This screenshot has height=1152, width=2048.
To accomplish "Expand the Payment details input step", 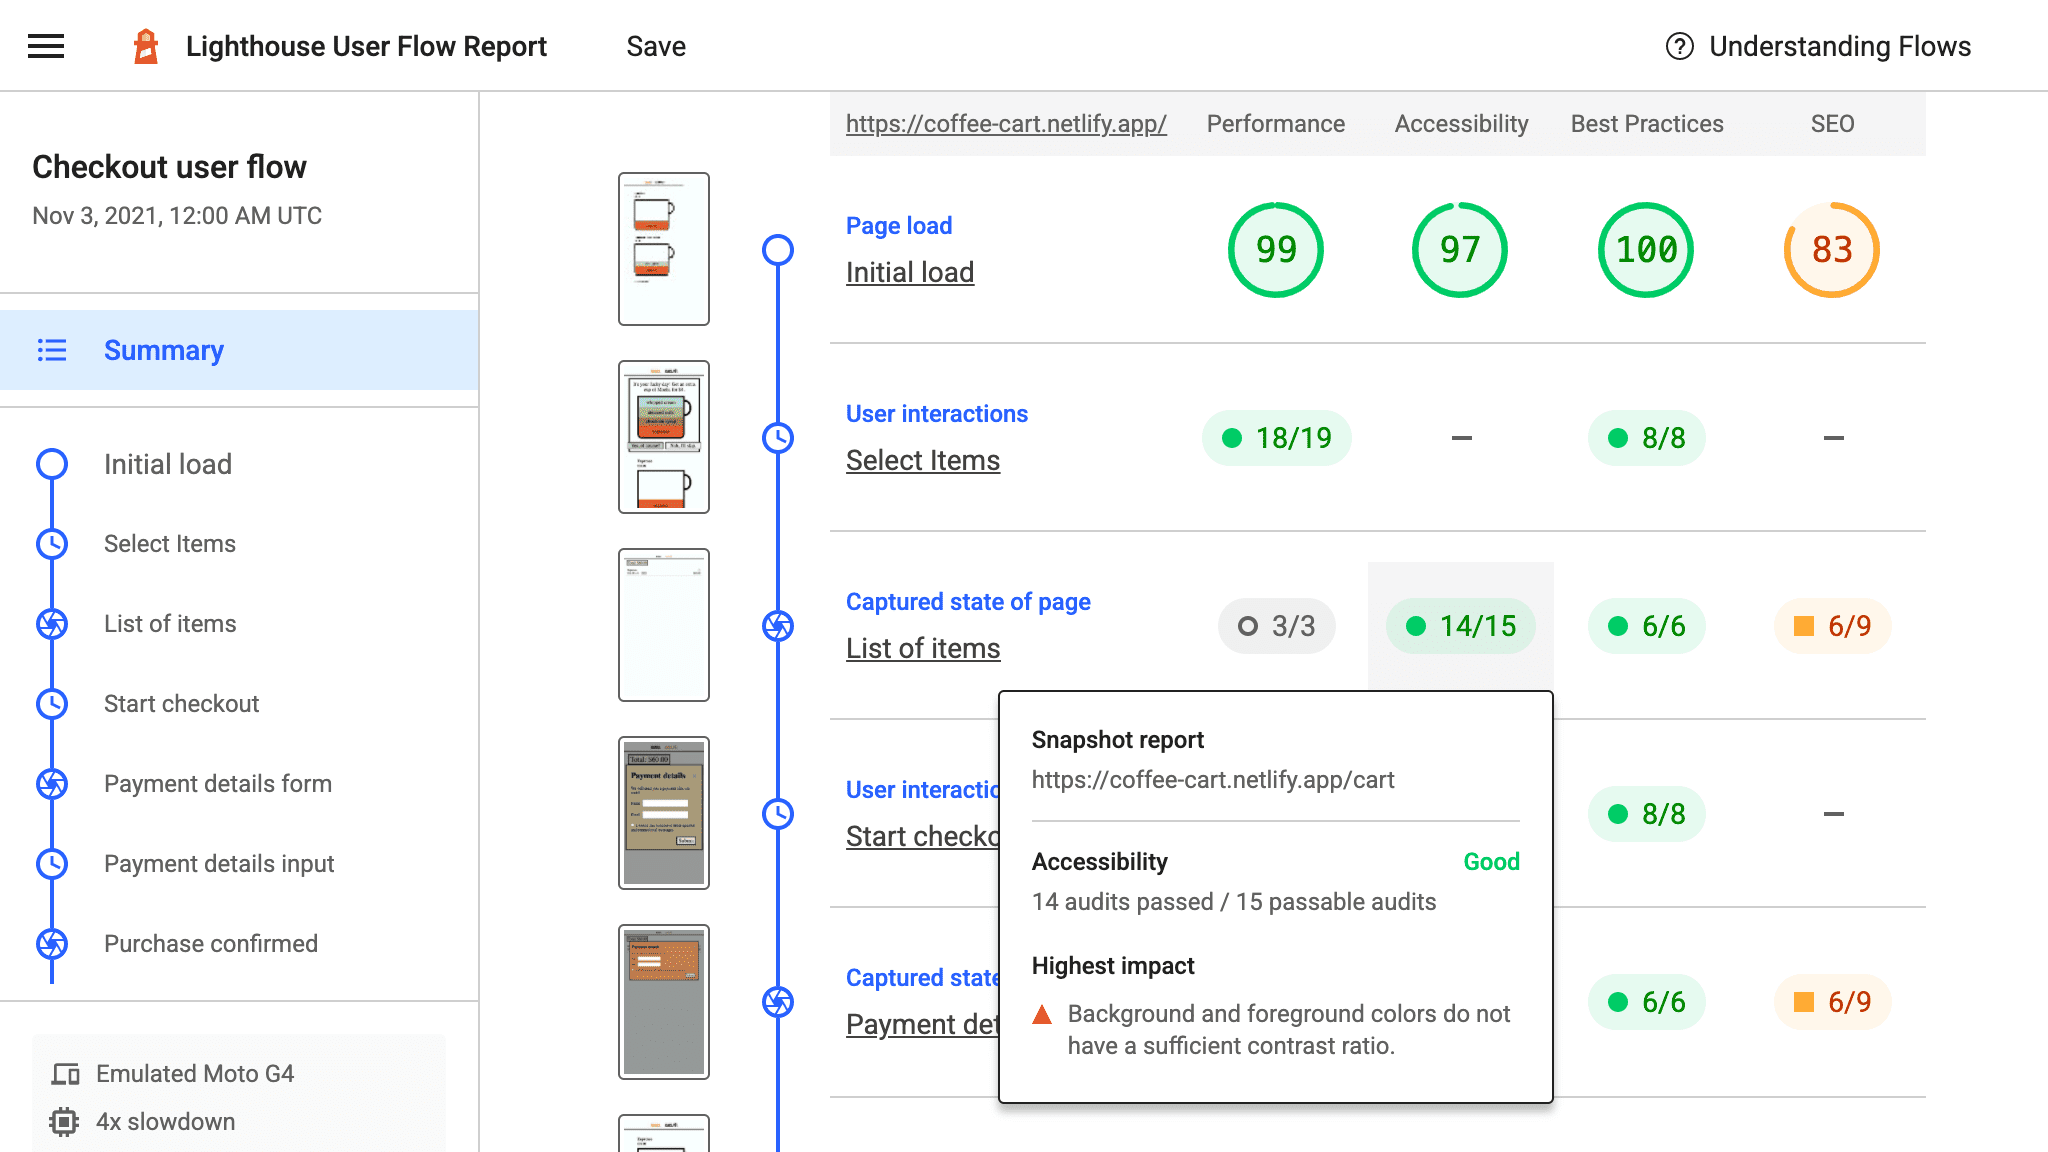I will [218, 862].
